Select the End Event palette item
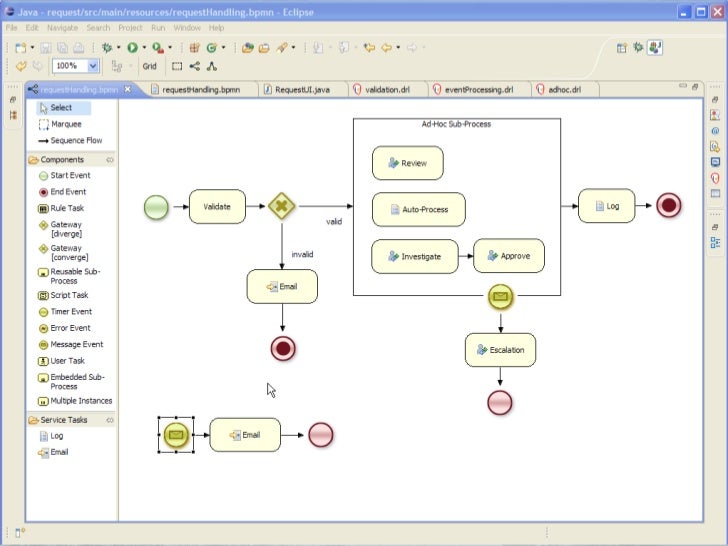The height and width of the screenshot is (546, 728). coord(62,192)
